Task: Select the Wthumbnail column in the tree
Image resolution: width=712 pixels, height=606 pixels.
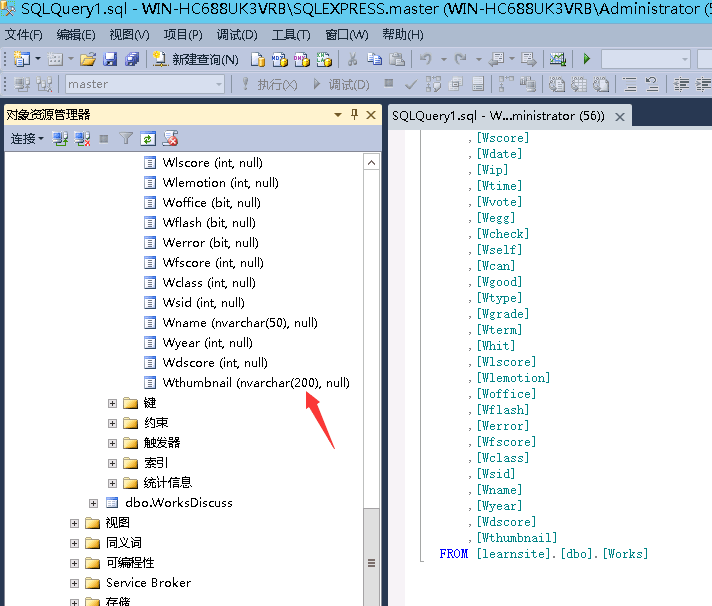Action: [x=256, y=383]
